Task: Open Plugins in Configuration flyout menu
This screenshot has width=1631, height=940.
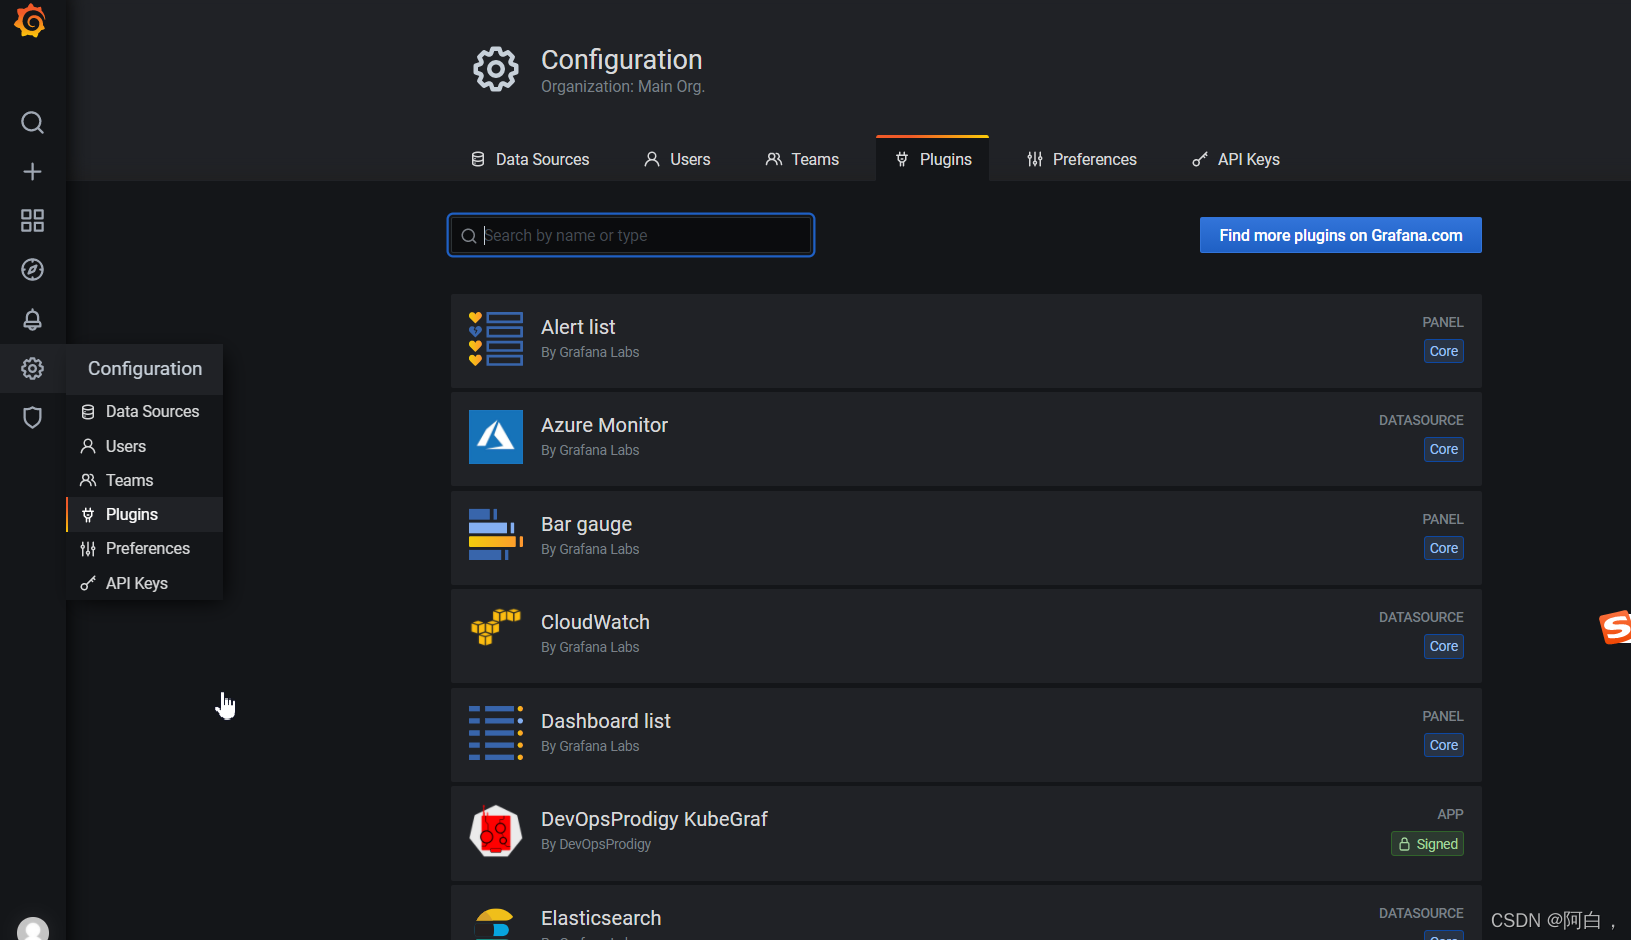Action: pyautogui.click(x=145, y=514)
